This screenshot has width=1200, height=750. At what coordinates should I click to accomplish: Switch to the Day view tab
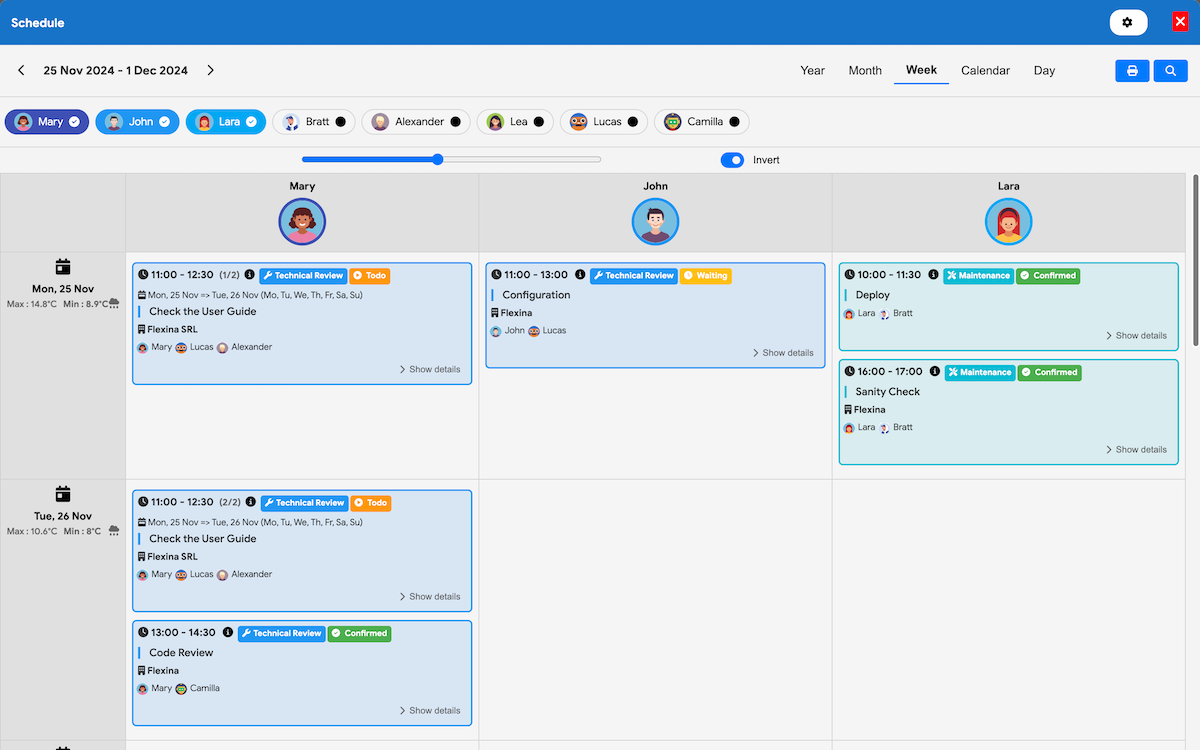(x=1044, y=71)
